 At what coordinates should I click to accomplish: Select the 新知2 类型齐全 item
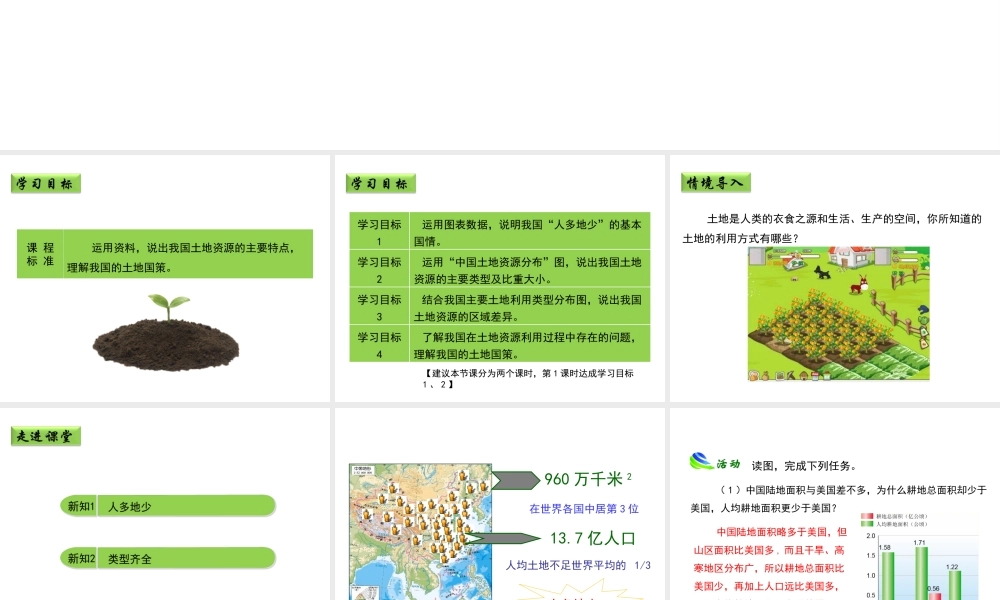coord(167,558)
